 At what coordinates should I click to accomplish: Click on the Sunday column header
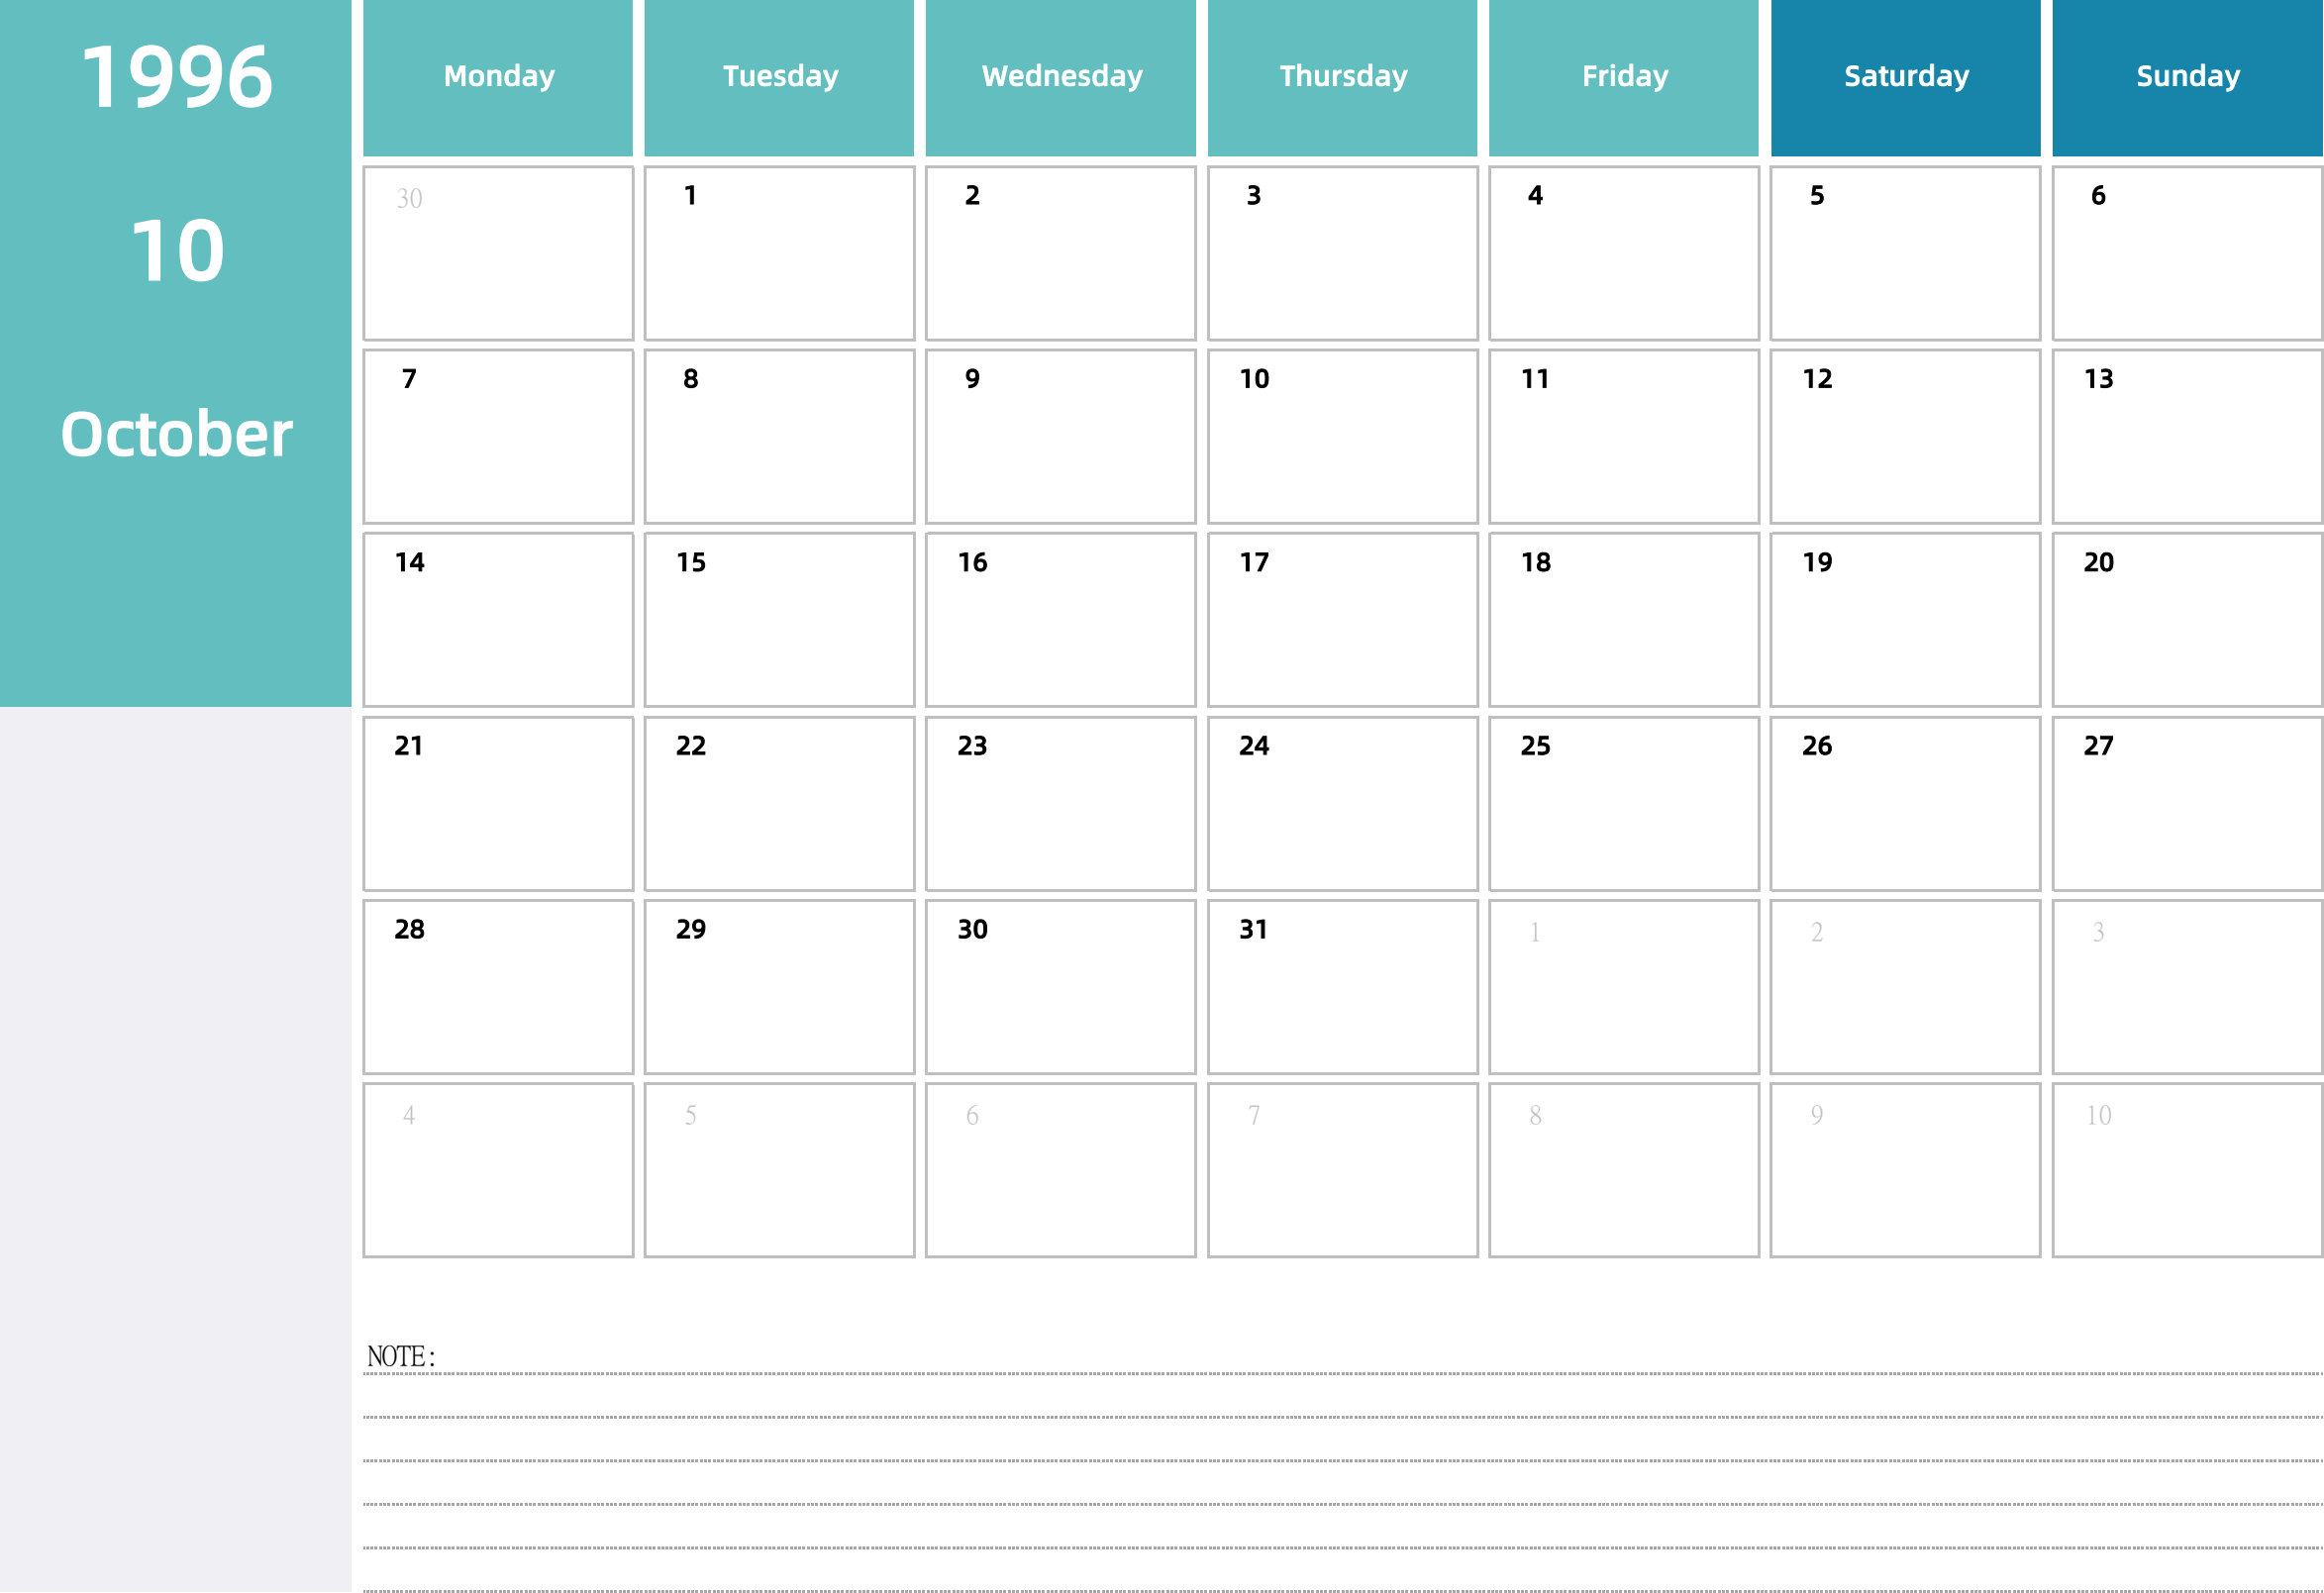pyautogui.click(x=2186, y=74)
